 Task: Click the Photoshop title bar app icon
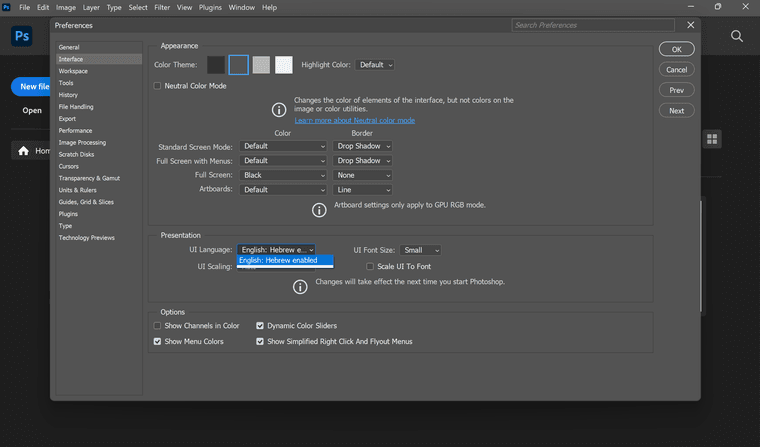click(6, 7)
